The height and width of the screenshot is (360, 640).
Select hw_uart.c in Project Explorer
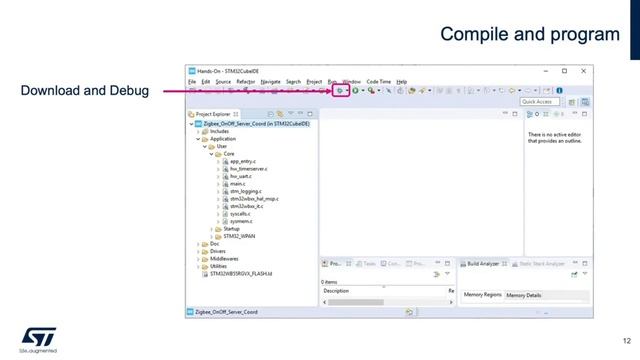(x=240, y=176)
